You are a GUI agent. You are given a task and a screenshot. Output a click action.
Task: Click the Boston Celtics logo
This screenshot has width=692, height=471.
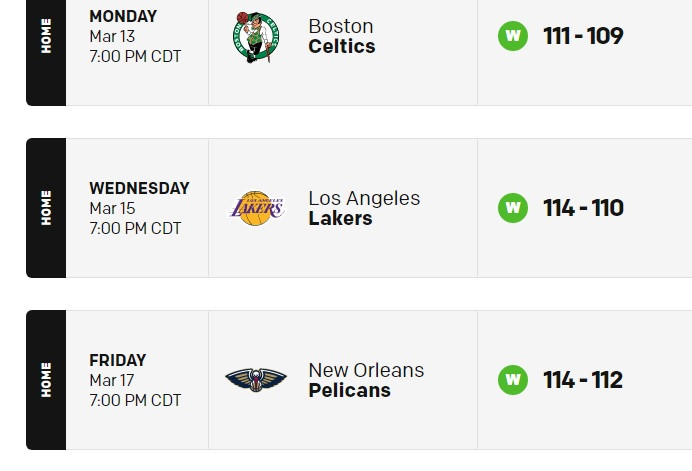pos(256,37)
